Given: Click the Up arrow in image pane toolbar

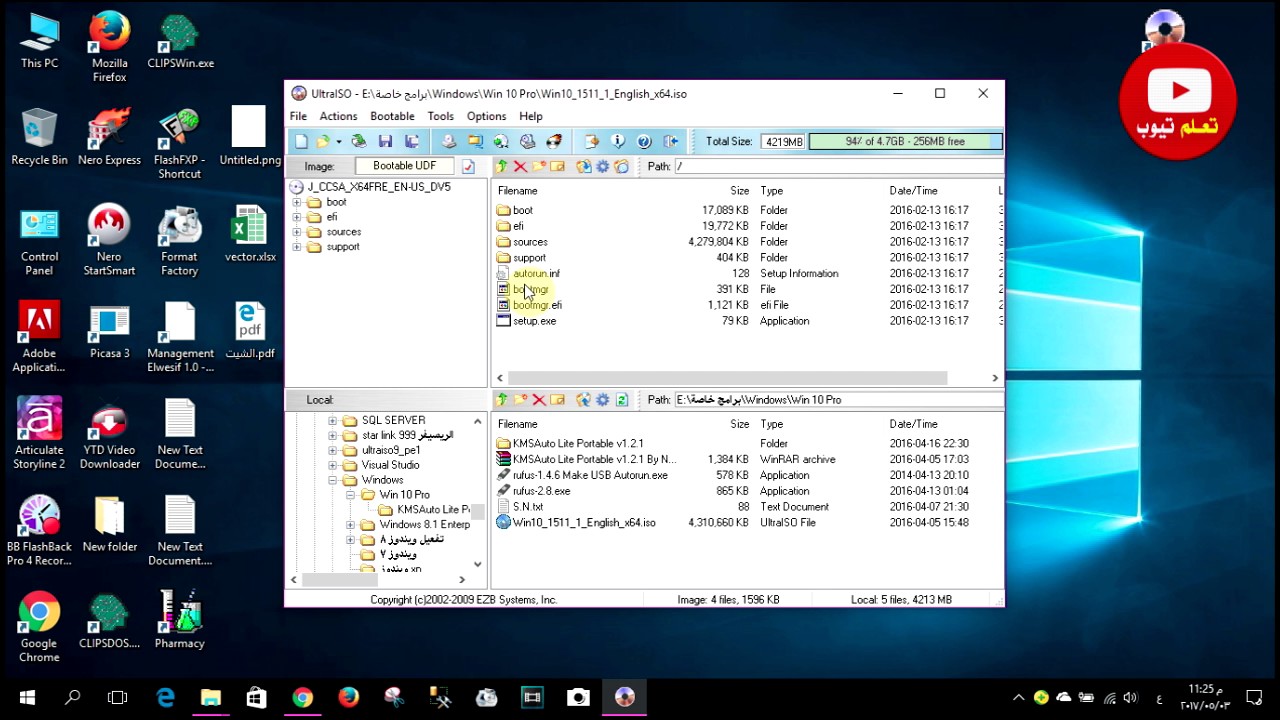Looking at the screenshot, I should pos(502,167).
